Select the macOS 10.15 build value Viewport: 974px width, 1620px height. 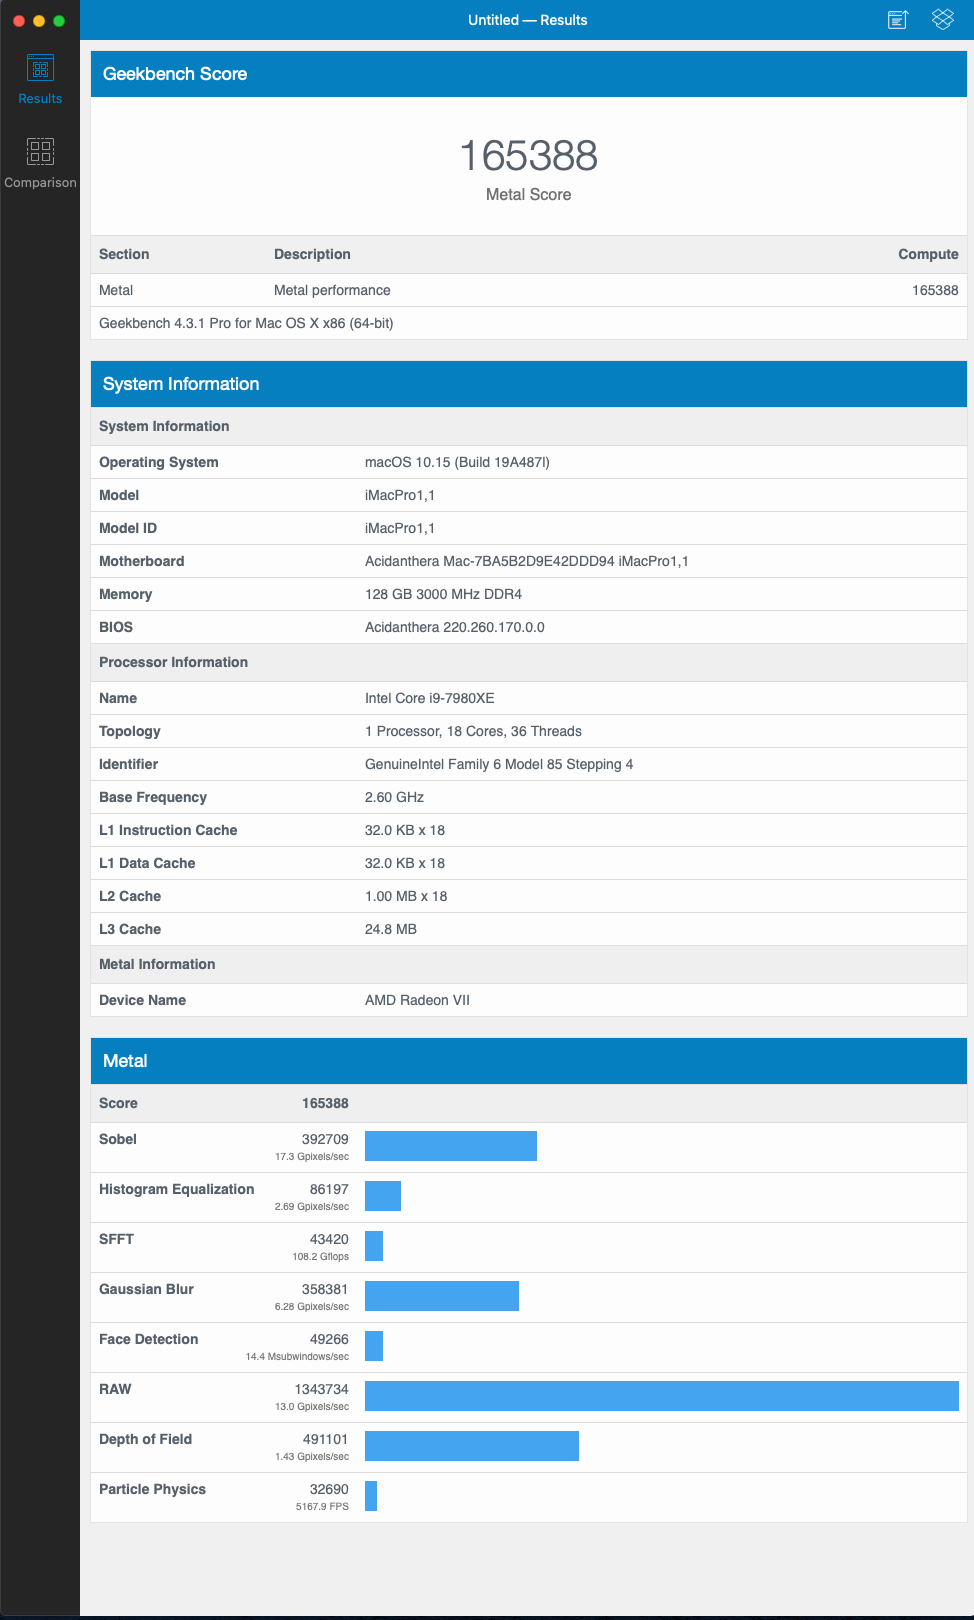(x=457, y=462)
